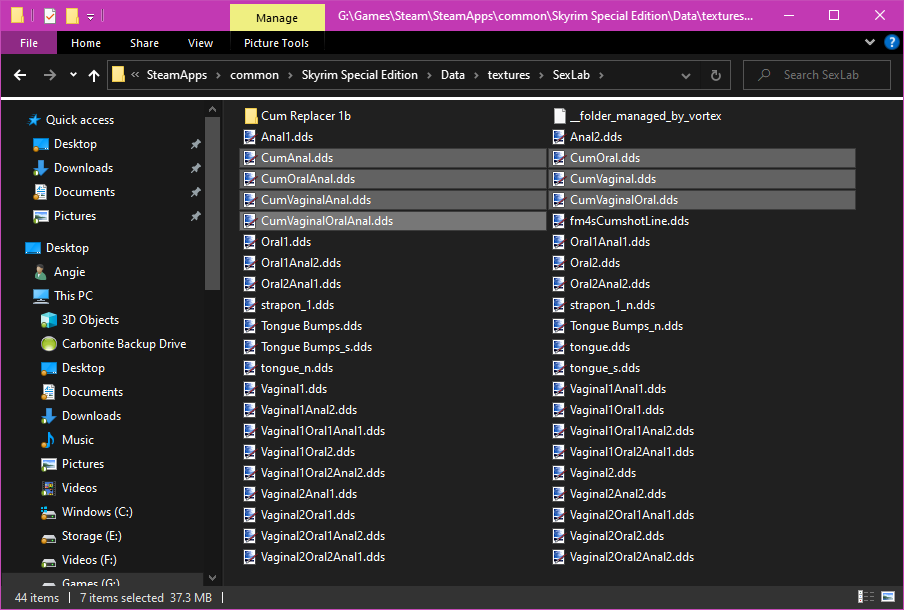Select the Tongue Bumps_n.dds file name

point(626,326)
